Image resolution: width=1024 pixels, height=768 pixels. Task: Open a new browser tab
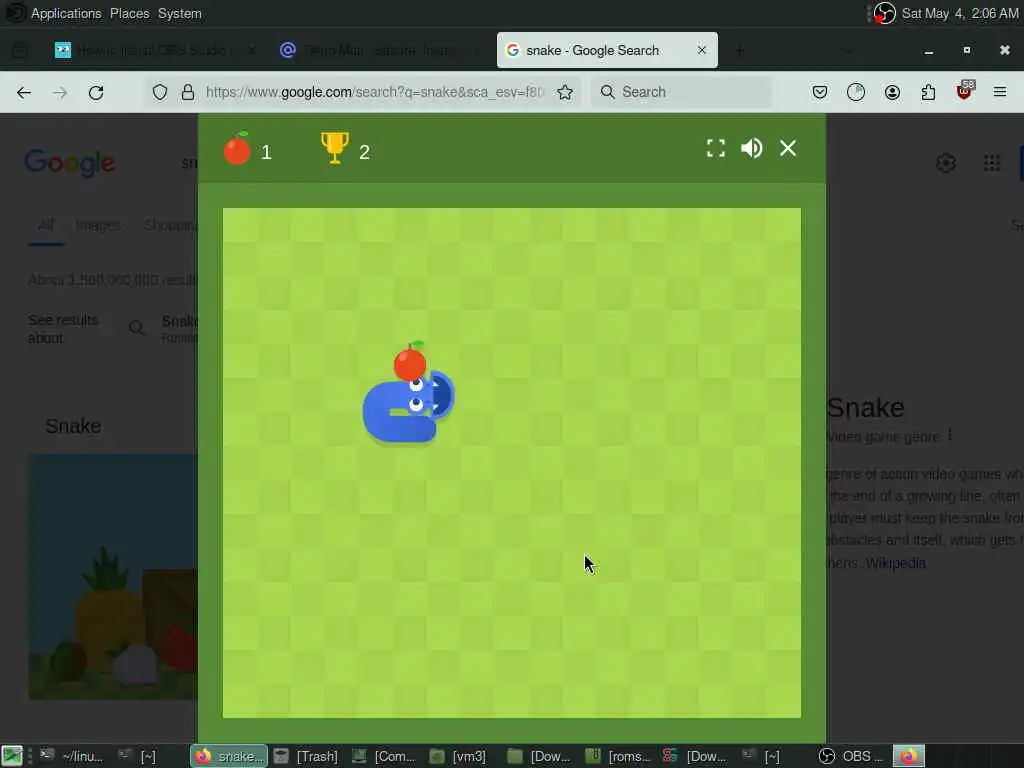click(x=740, y=50)
